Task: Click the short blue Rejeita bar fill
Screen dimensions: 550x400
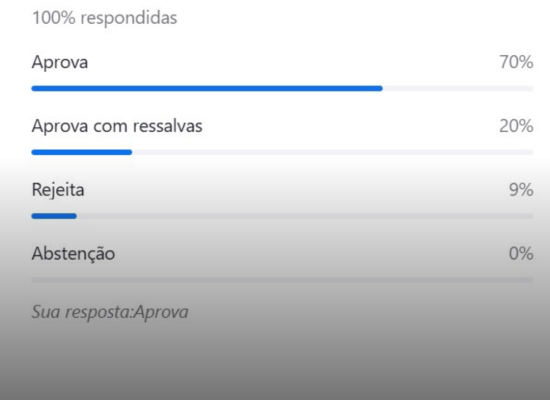Action: (x=54, y=216)
